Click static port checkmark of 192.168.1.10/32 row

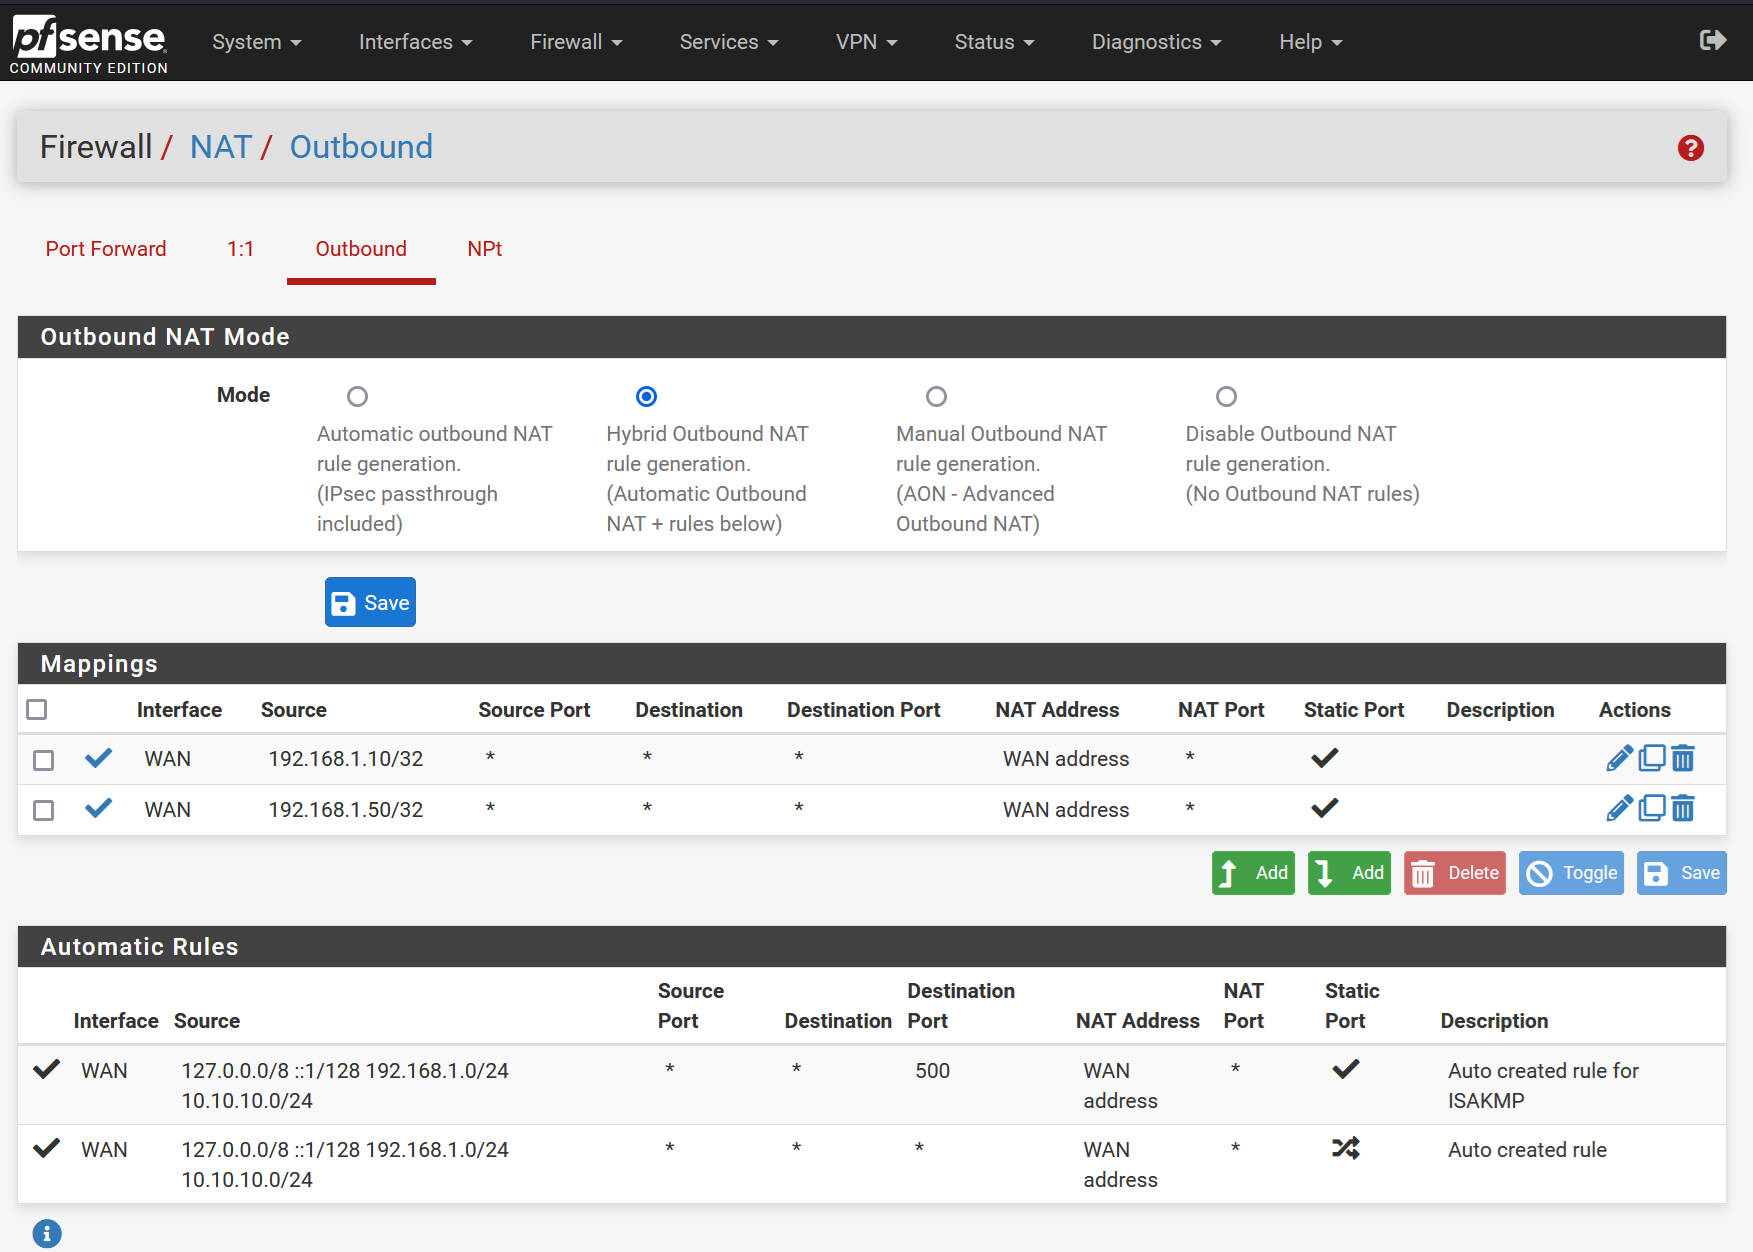pyautogui.click(x=1325, y=758)
